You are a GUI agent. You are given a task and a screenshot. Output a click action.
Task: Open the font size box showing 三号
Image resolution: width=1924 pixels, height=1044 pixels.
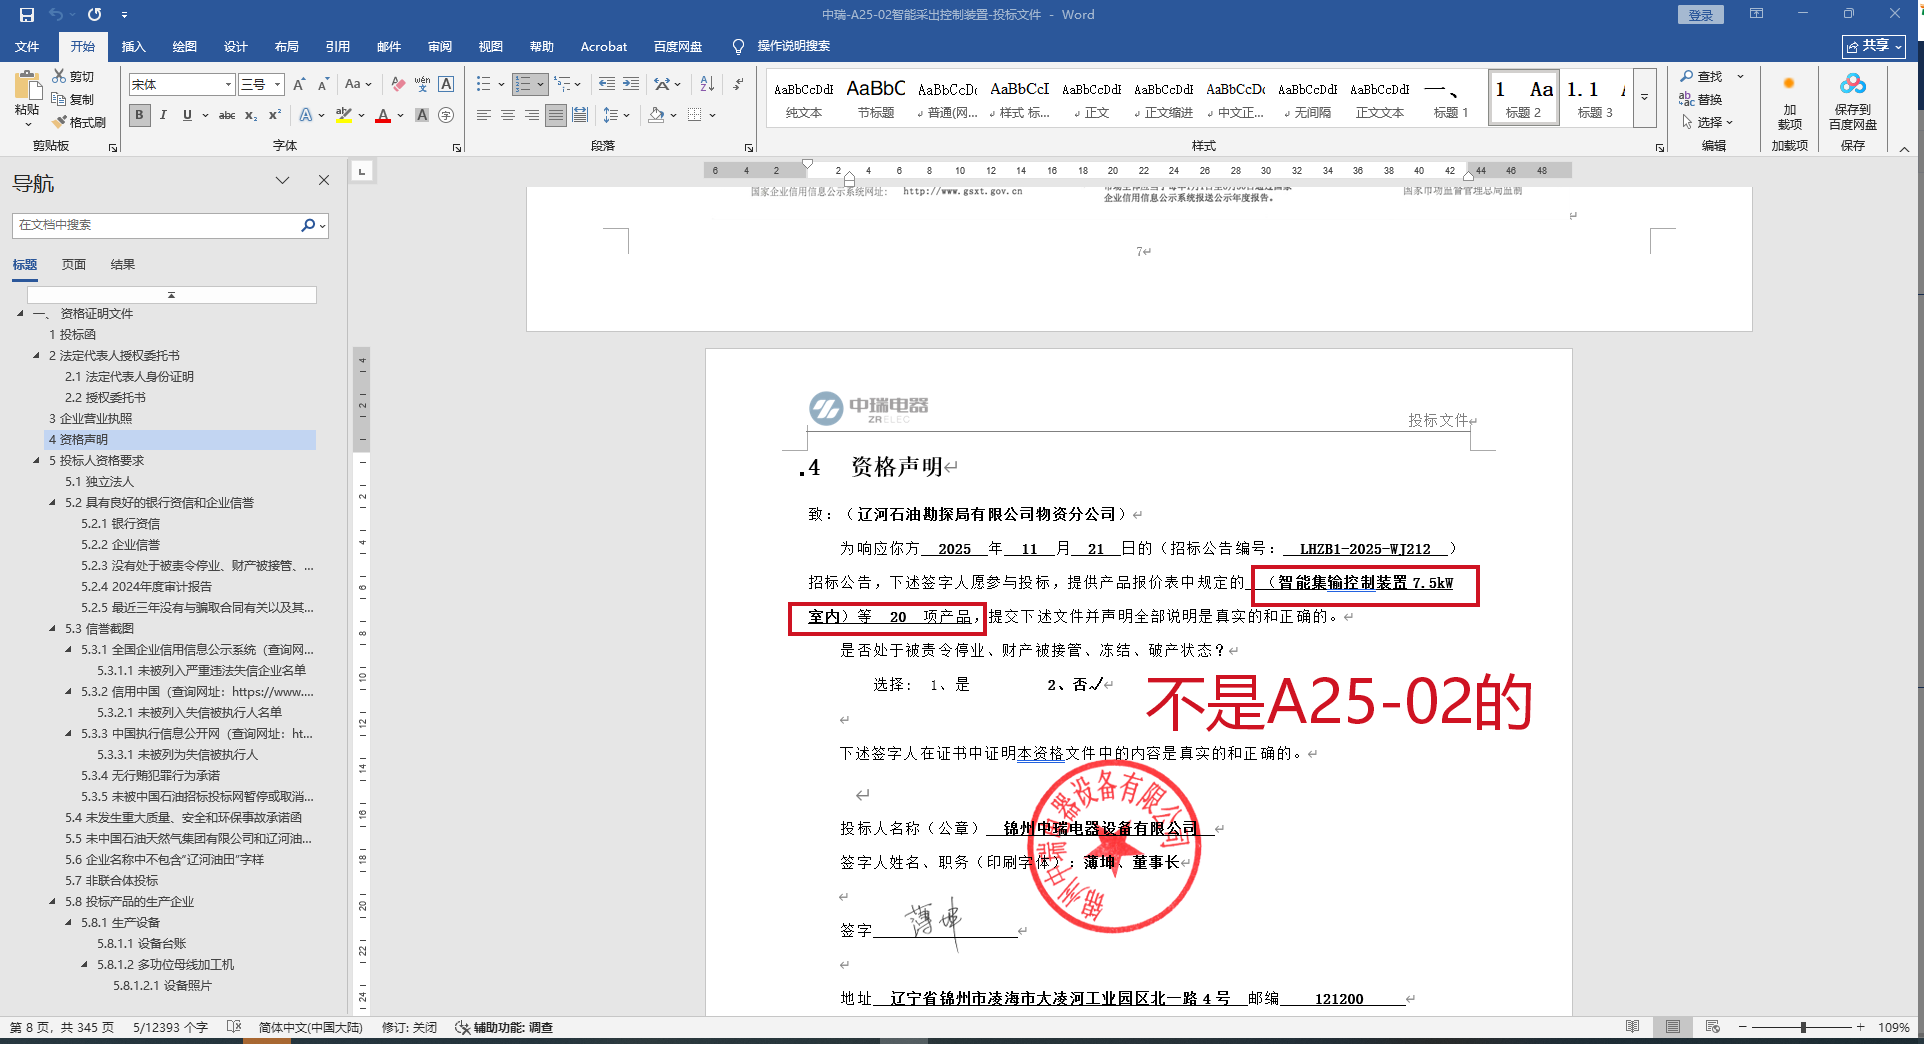(262, 85)
